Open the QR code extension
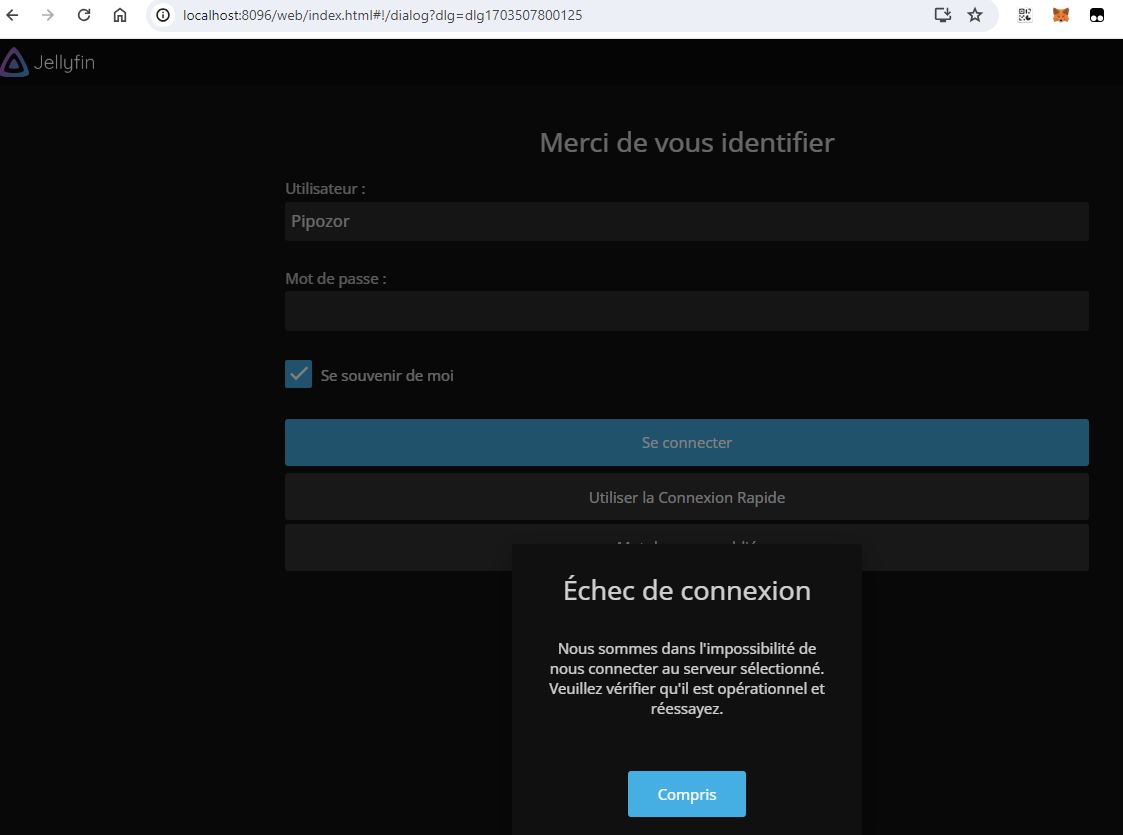 pyautogui.click(x=1025, y=15)
